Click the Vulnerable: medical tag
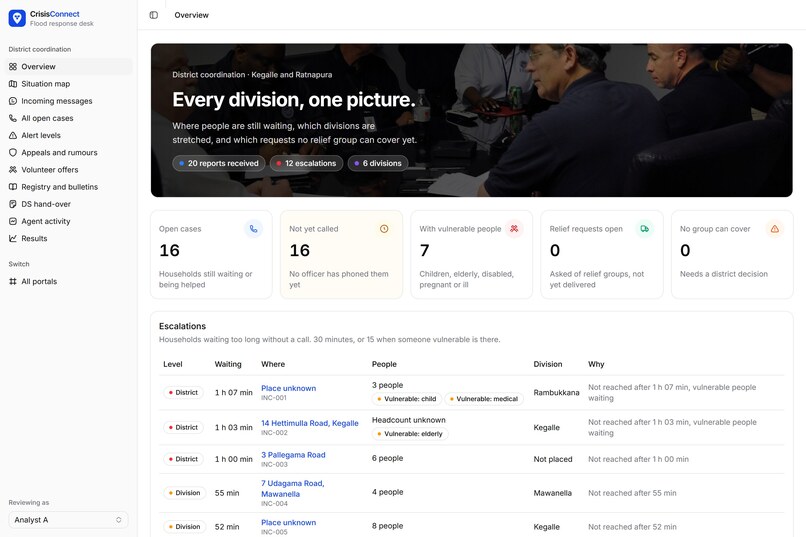Image resolution: width=806 pixels, height=537 pixels. [483, 399]
